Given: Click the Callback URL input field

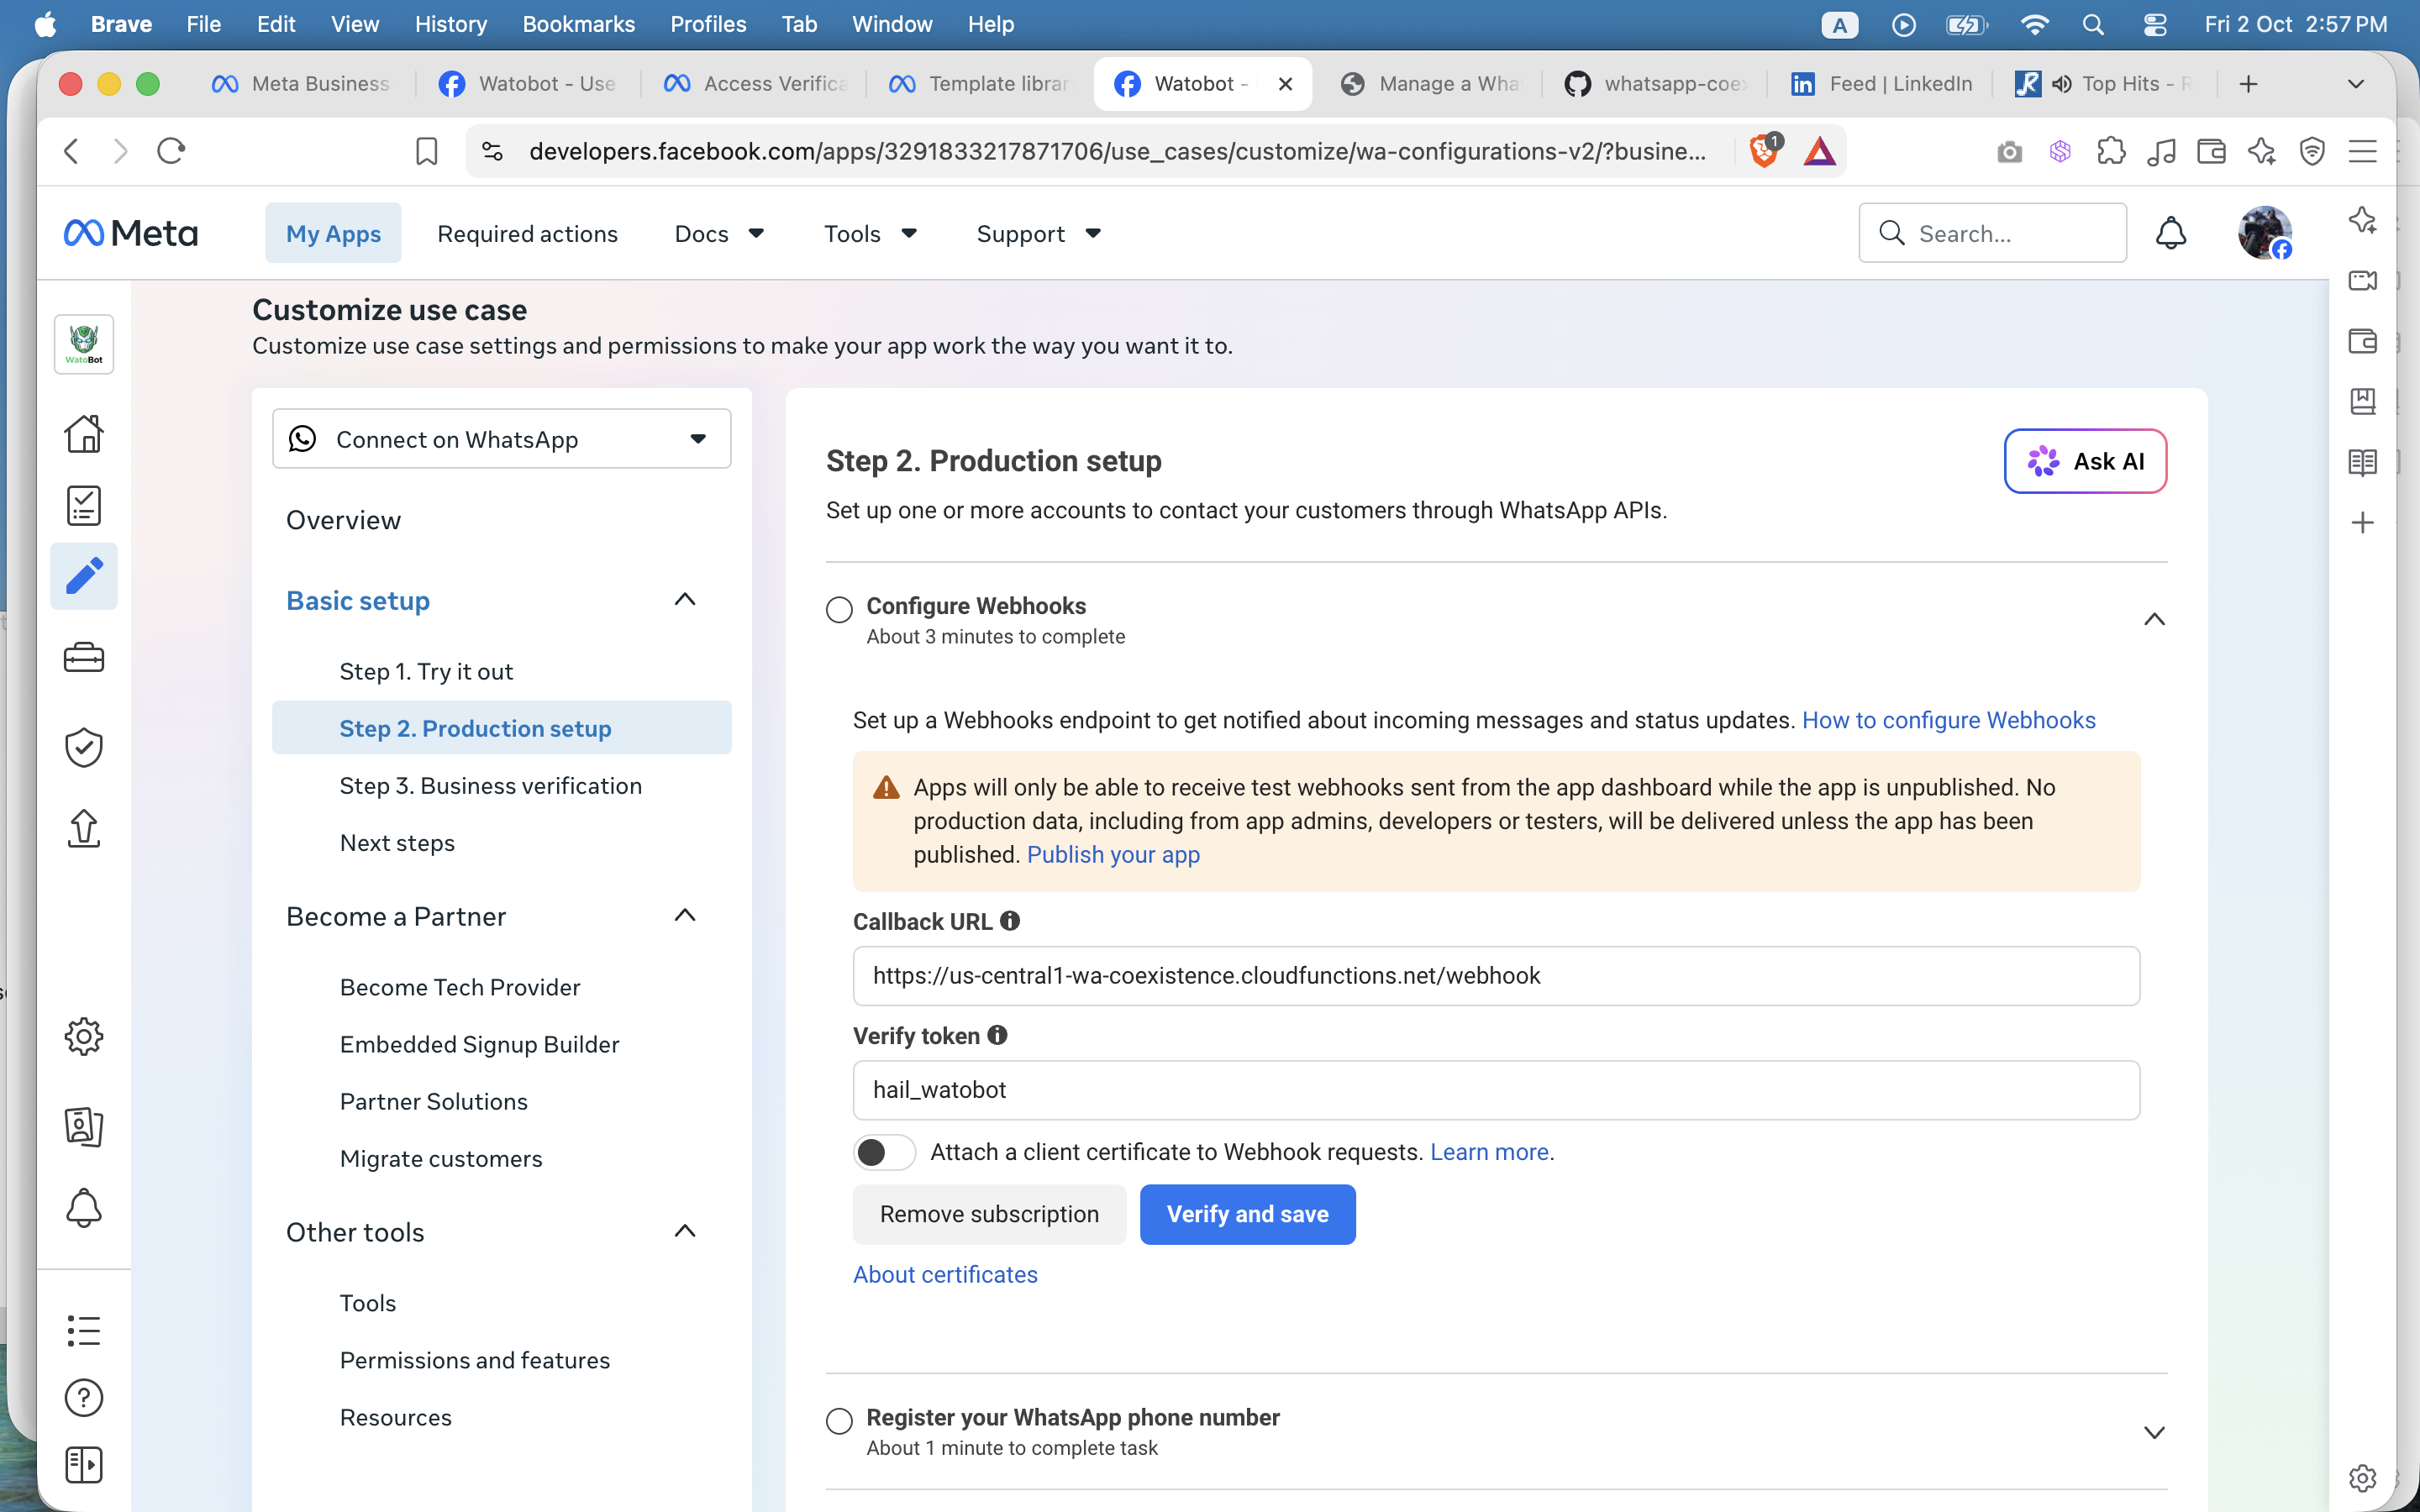Looking at the screenshot, I should [1496, 976].
